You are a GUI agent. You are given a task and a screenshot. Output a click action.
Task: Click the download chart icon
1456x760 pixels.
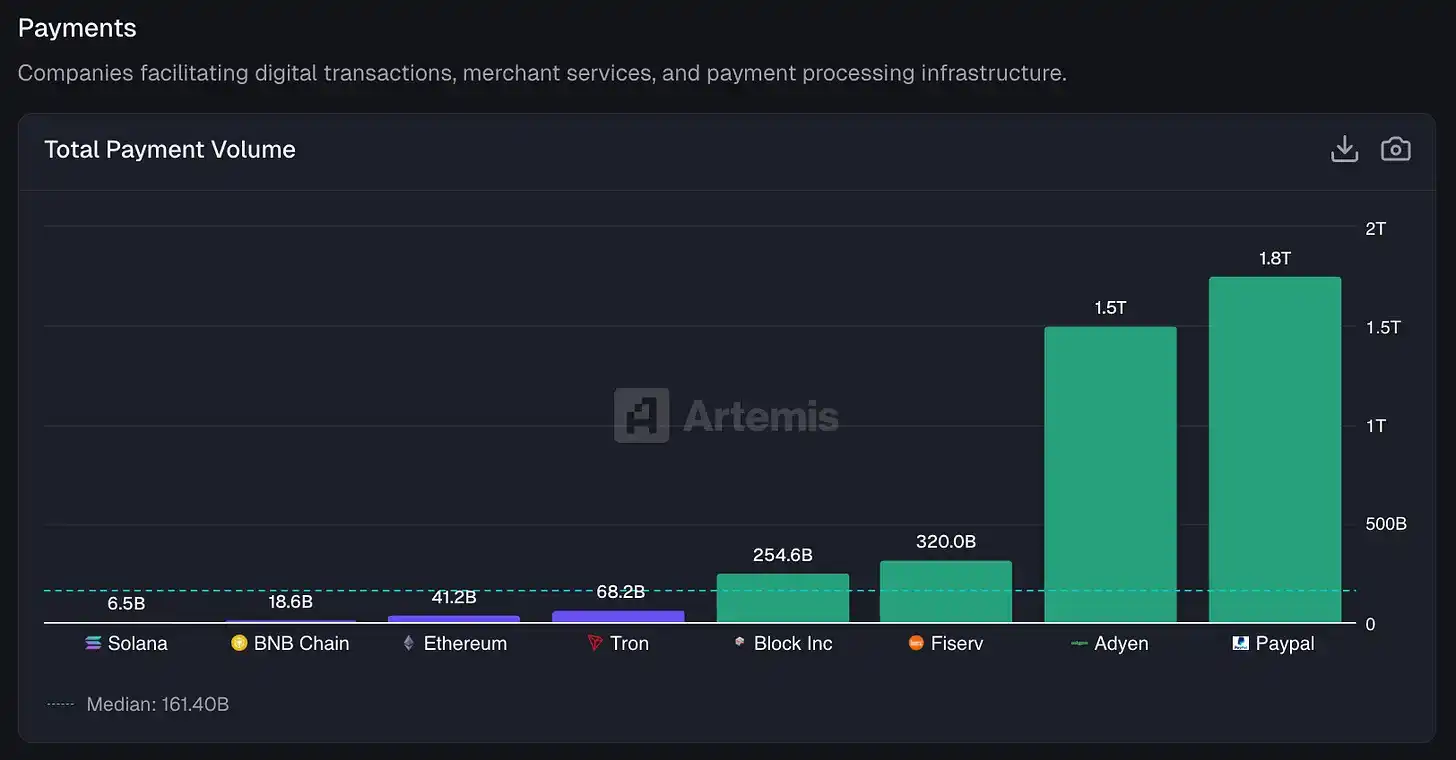click(1344, 148)
